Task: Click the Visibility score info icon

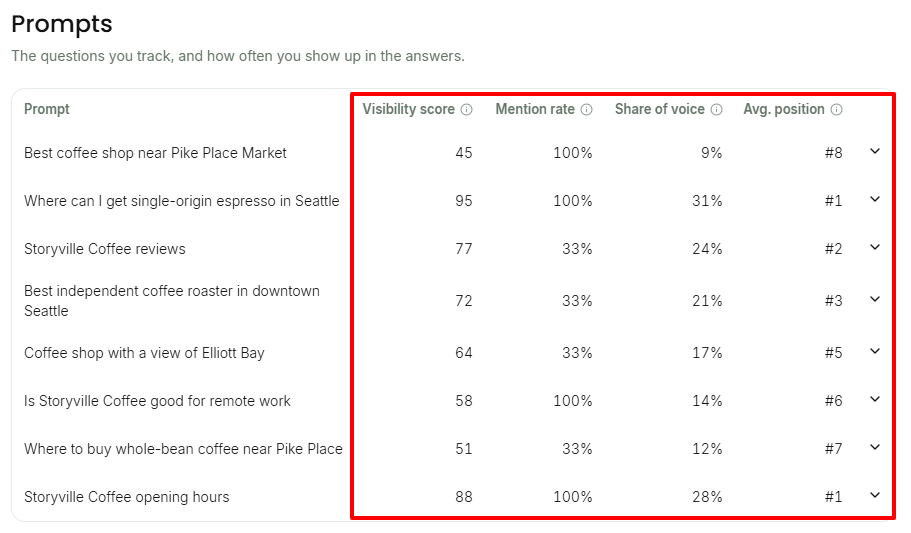Action: (467, 109)
